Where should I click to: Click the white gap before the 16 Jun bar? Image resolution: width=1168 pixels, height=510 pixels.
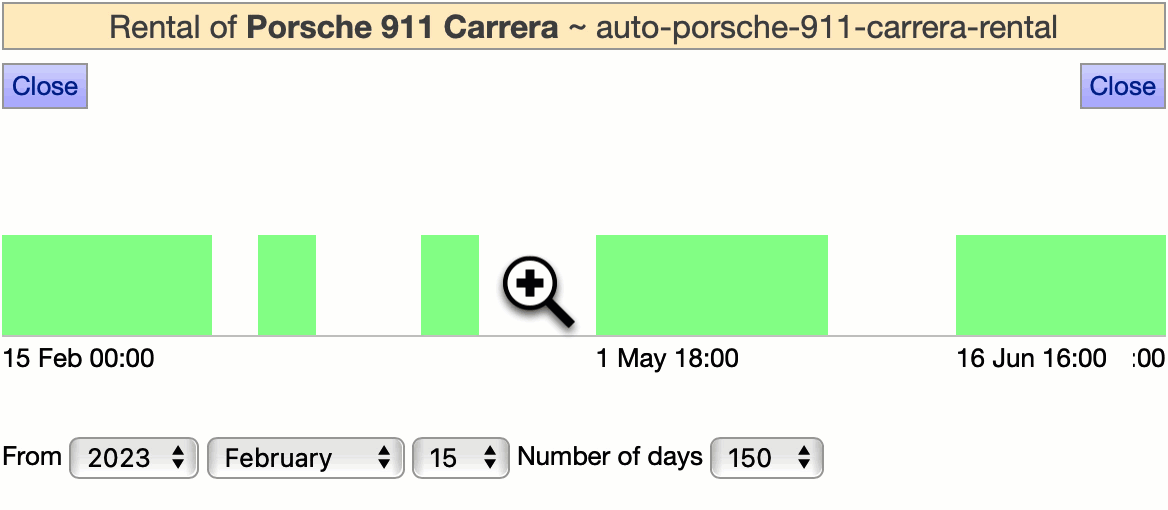[892, 285]
